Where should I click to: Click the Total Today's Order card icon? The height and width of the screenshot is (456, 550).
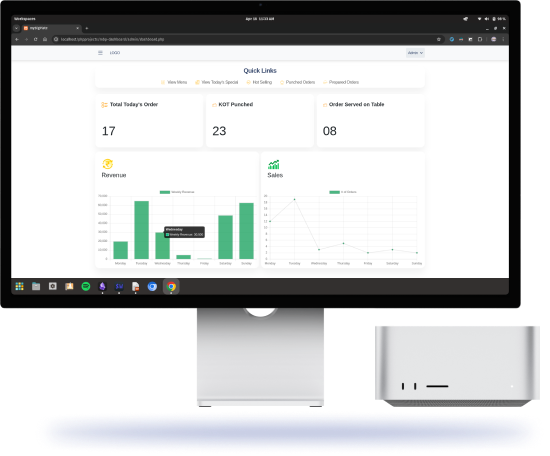tap(106, 106)
